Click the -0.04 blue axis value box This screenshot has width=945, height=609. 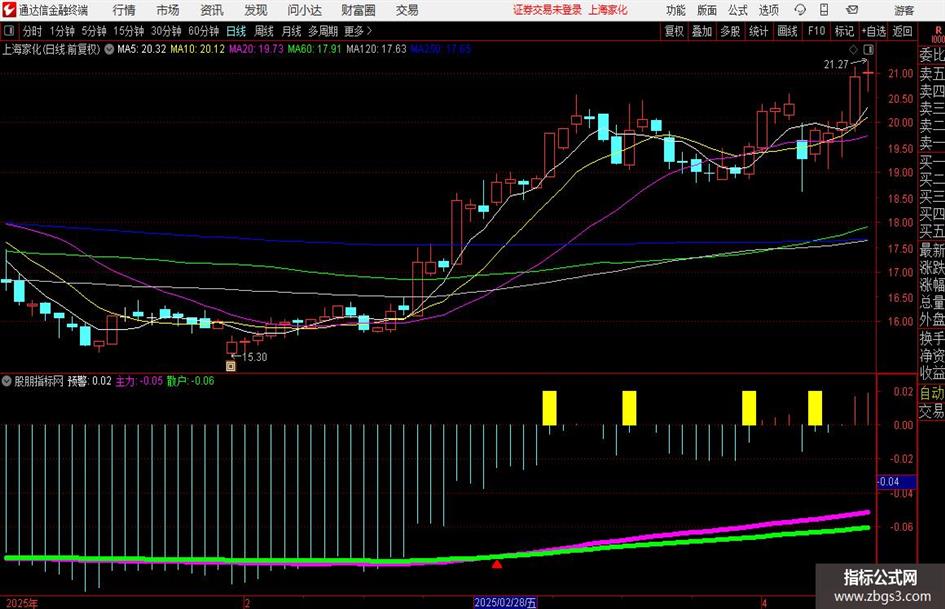[x=896, y=482]
